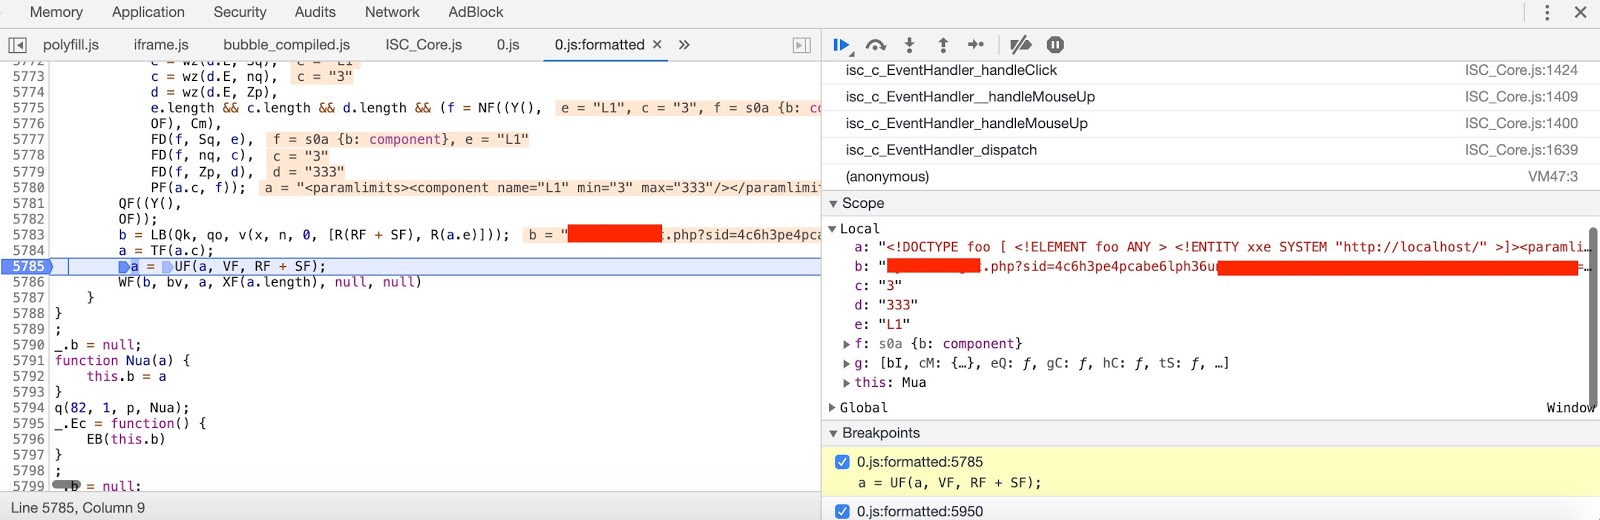Screen dimensions: 1600x520
Task: Switch to the Audits panel
Action: [x=315, y=12]
